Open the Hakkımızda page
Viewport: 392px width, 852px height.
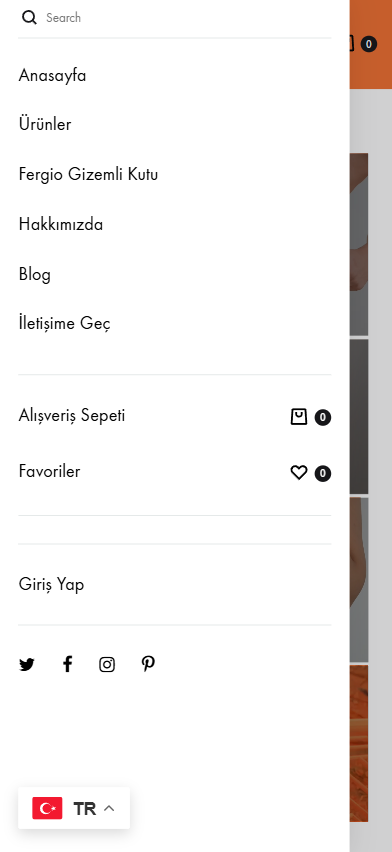point(61,224)
